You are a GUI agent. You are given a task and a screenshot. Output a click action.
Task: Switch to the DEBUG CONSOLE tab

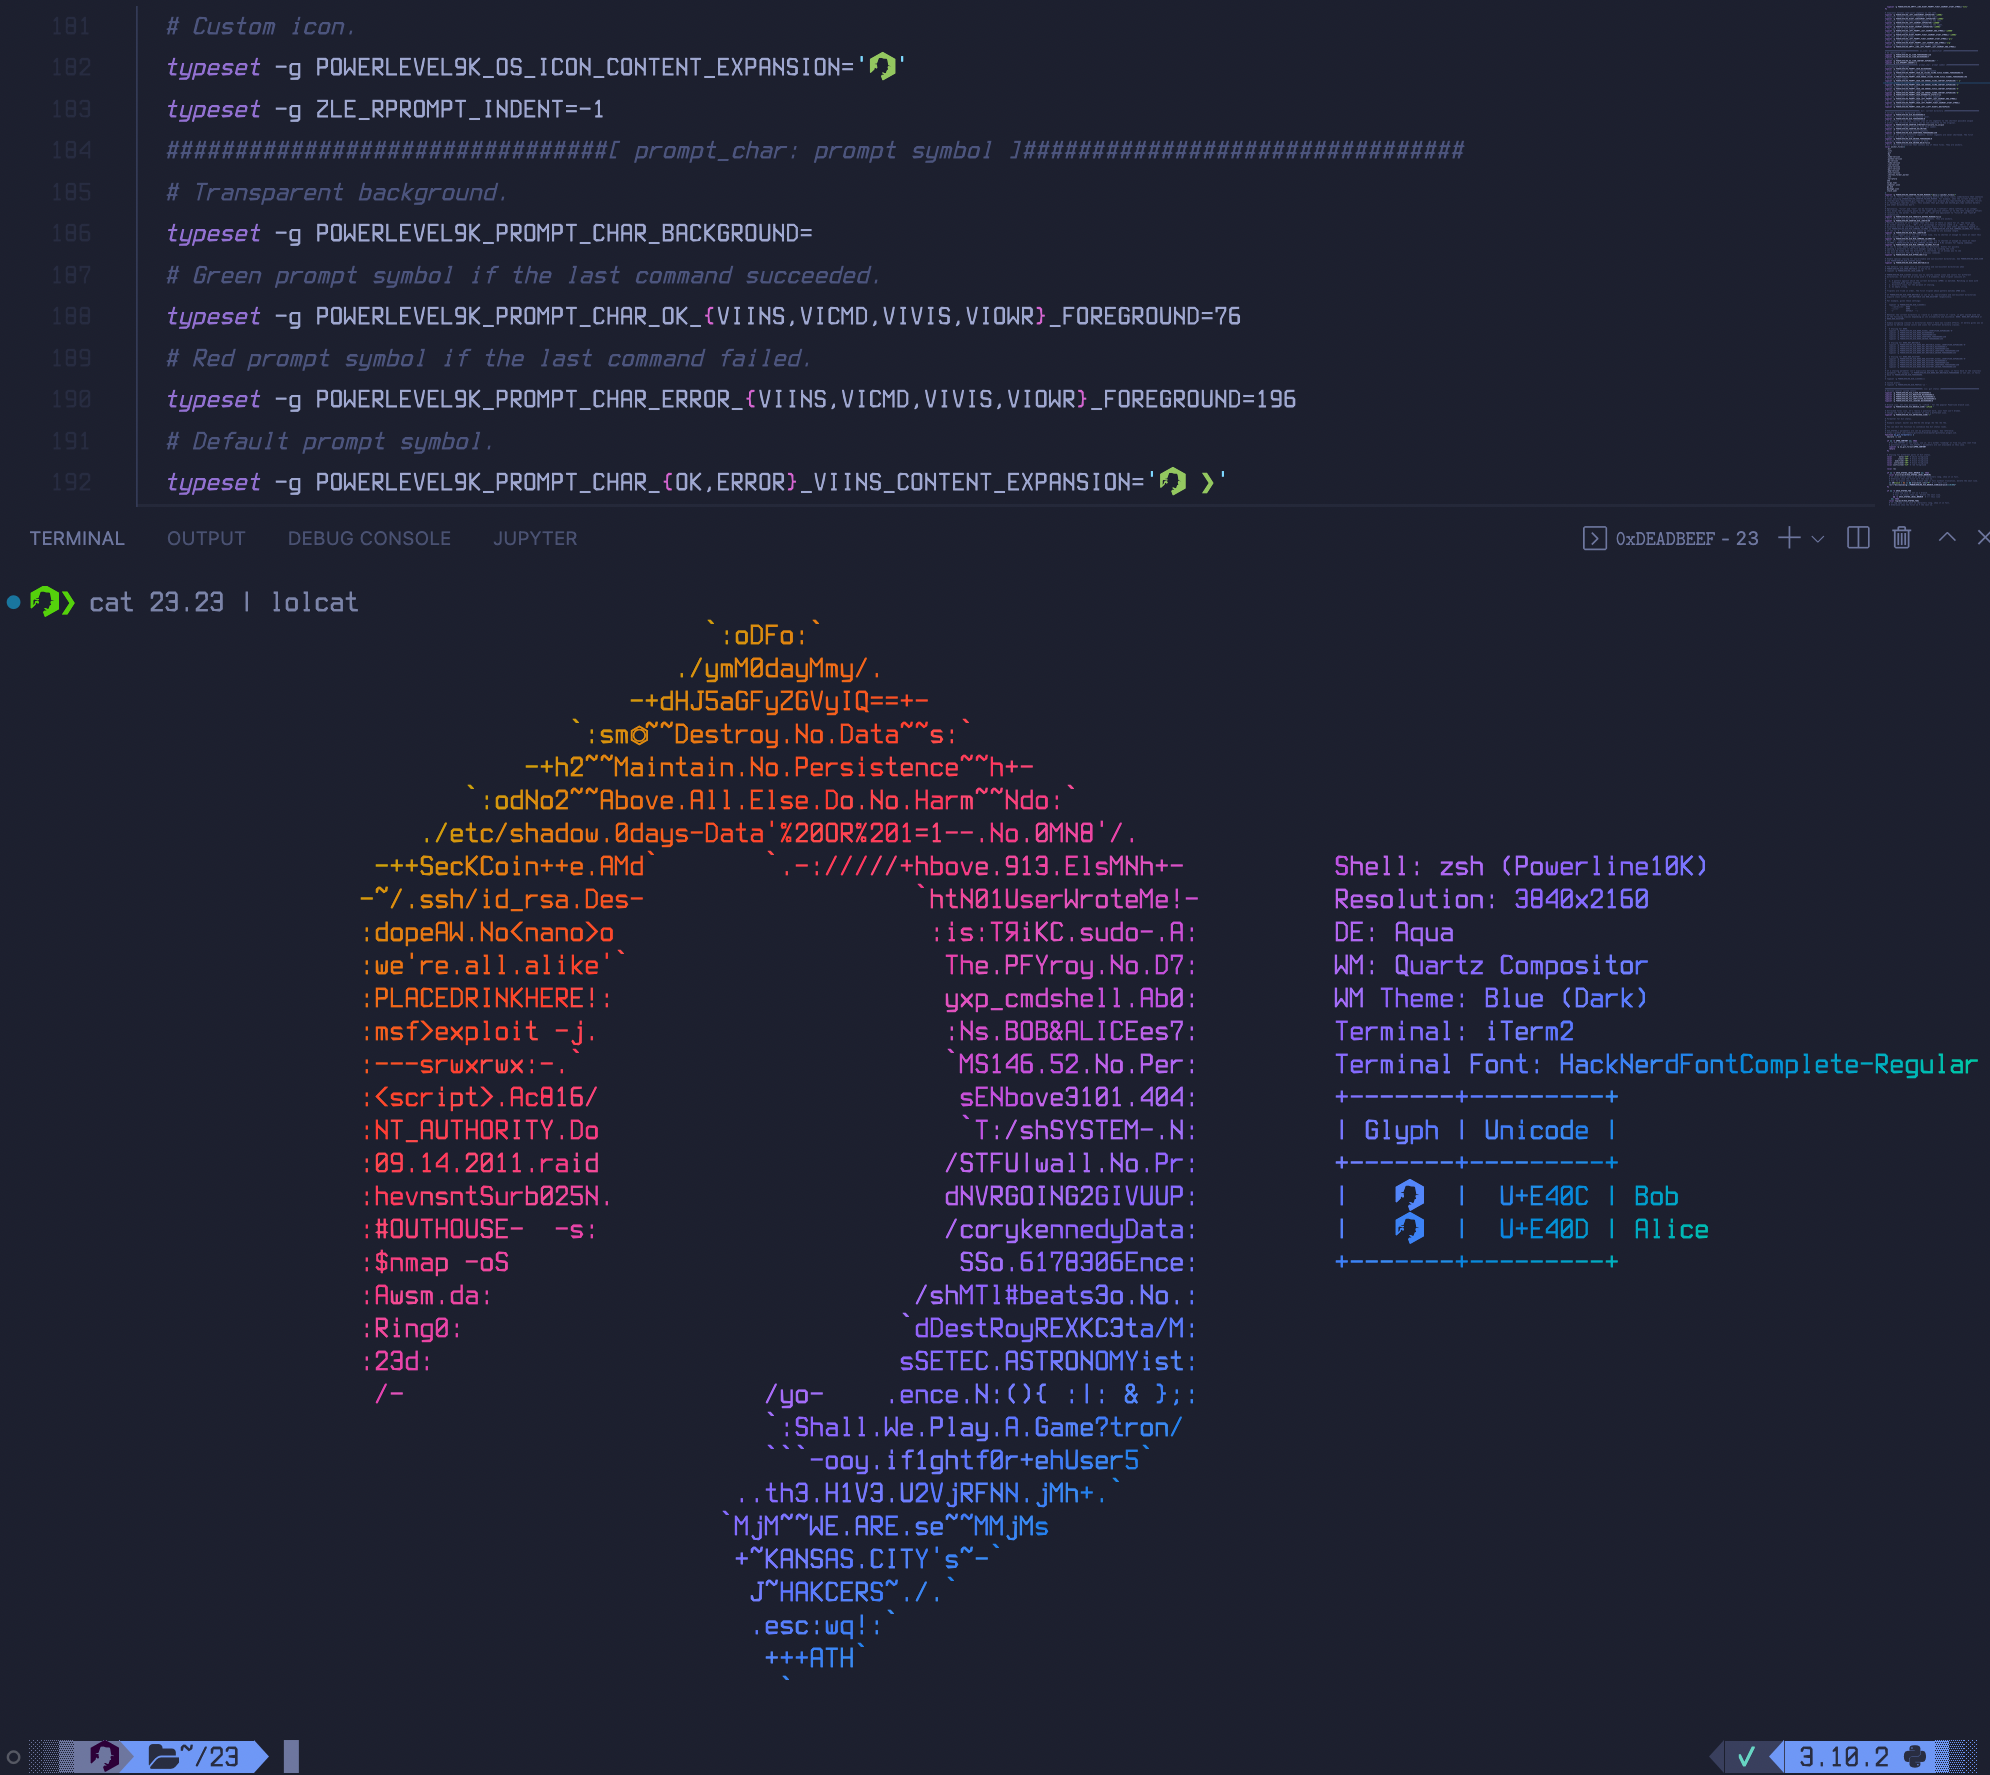pyautogui.click(x=368, y=538)
